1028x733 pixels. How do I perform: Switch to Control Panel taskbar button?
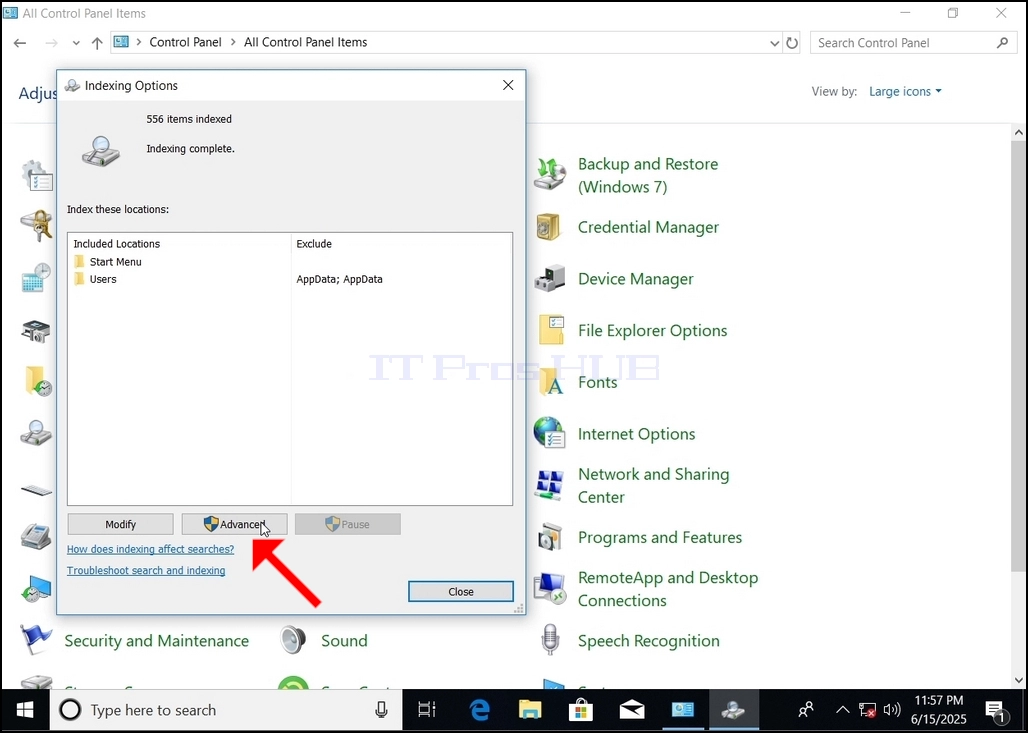click(x=682, y=710)
